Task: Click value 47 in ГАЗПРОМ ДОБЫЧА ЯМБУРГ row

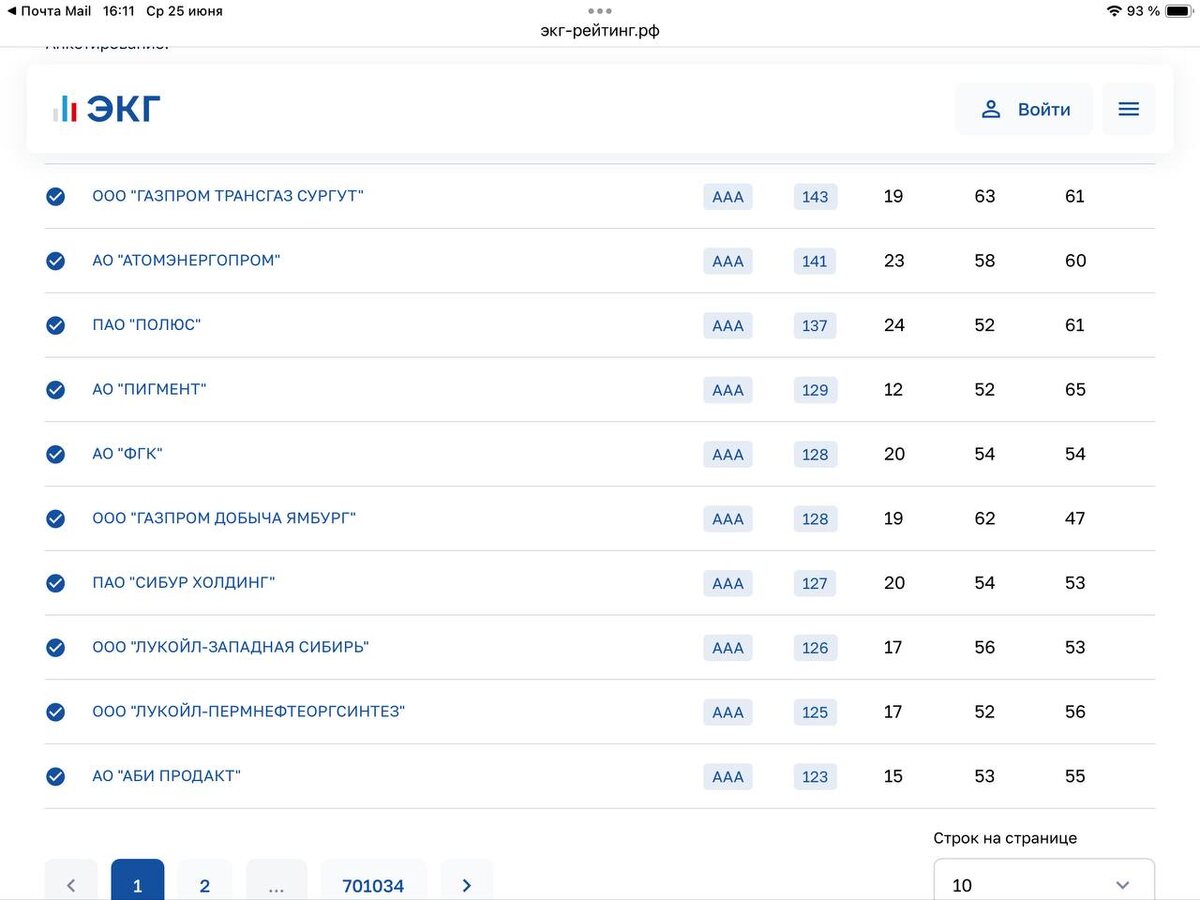Action: pos(1075,518)
